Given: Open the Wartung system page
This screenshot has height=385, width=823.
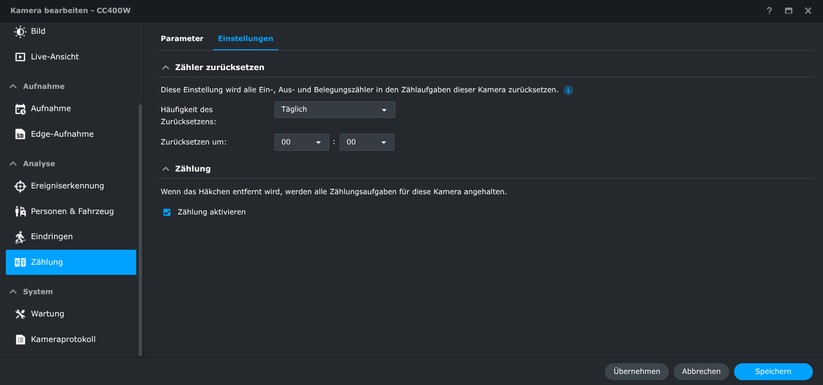Looking at the screenshot, I should coord(71,314).
